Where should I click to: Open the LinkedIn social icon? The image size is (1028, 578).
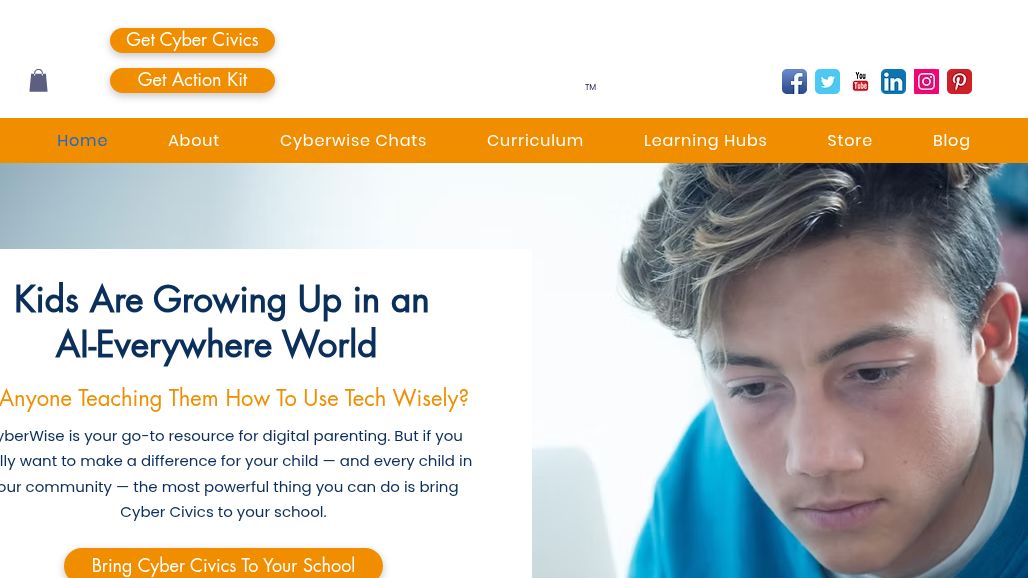click(x=893, y=82)
